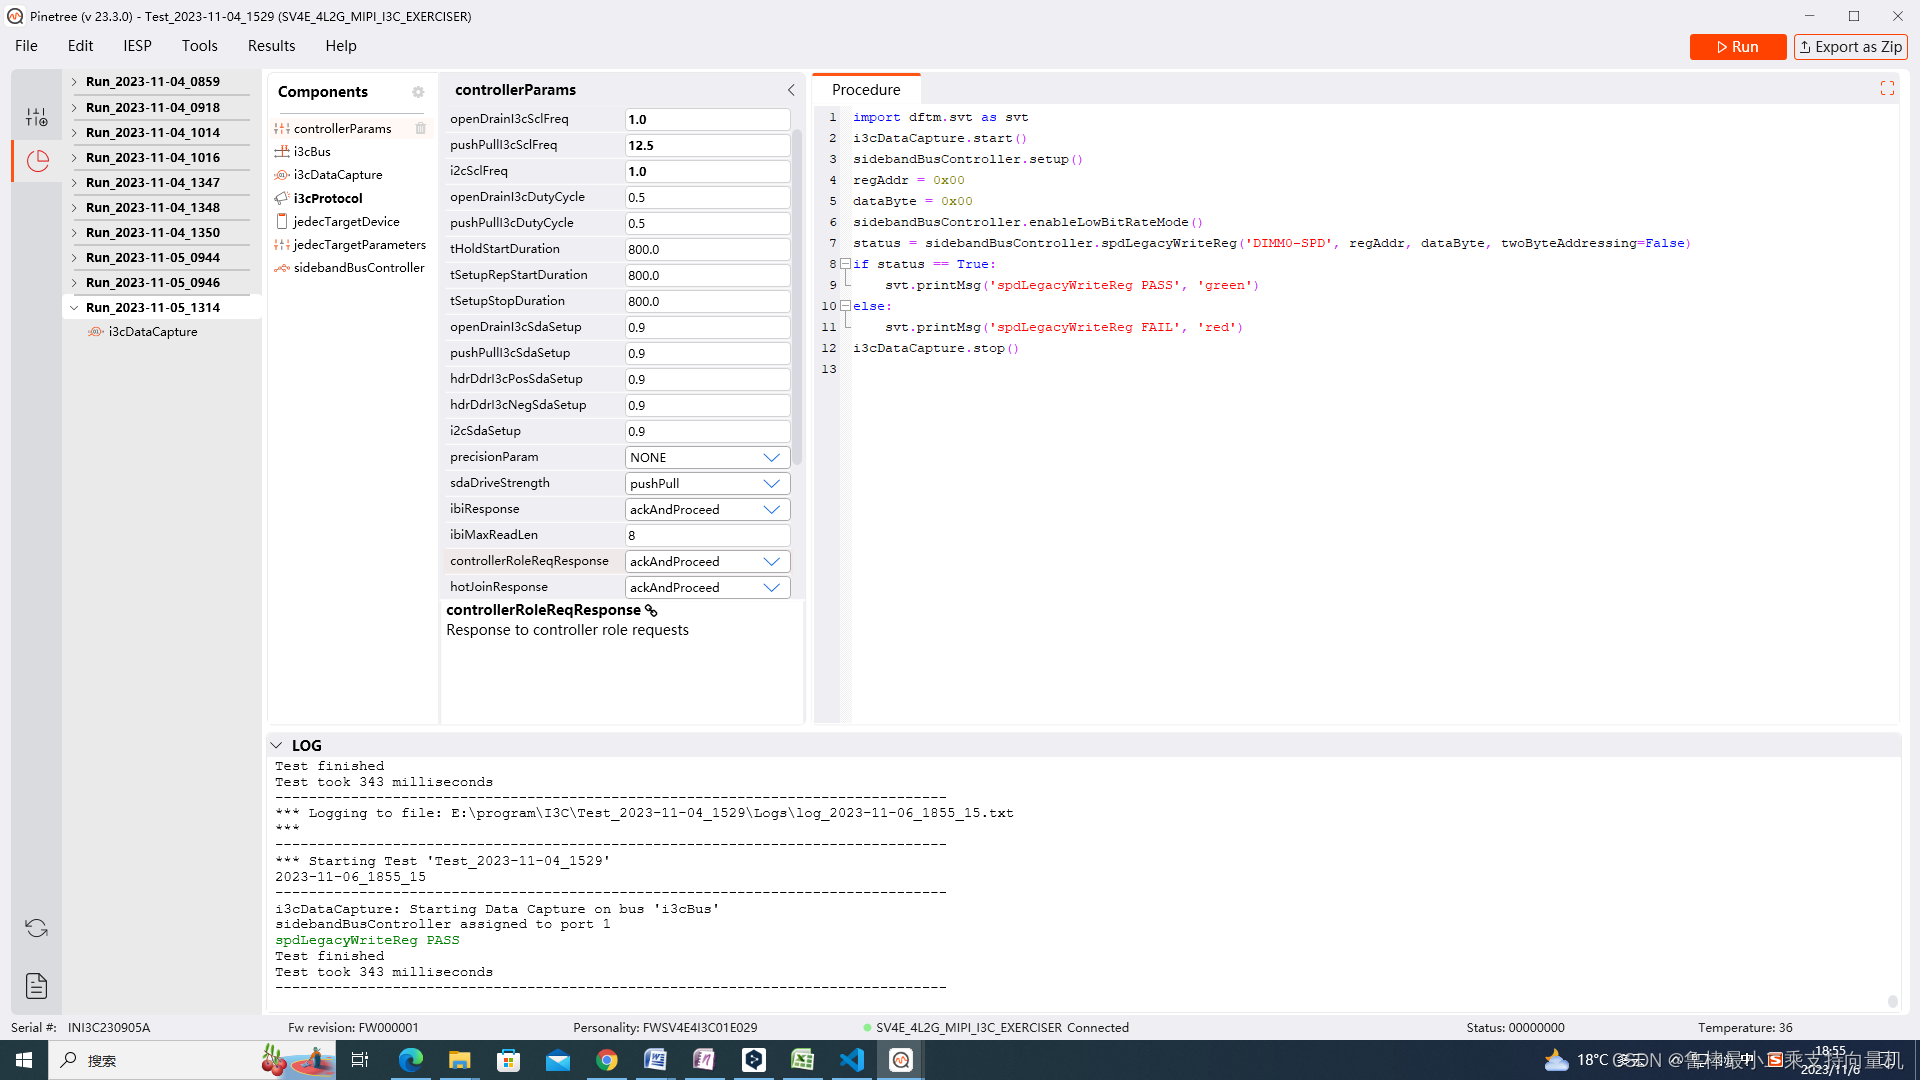1920x1080 pixels.
Task: Fold the if block on line 8
Action: [x=845, y=264]
